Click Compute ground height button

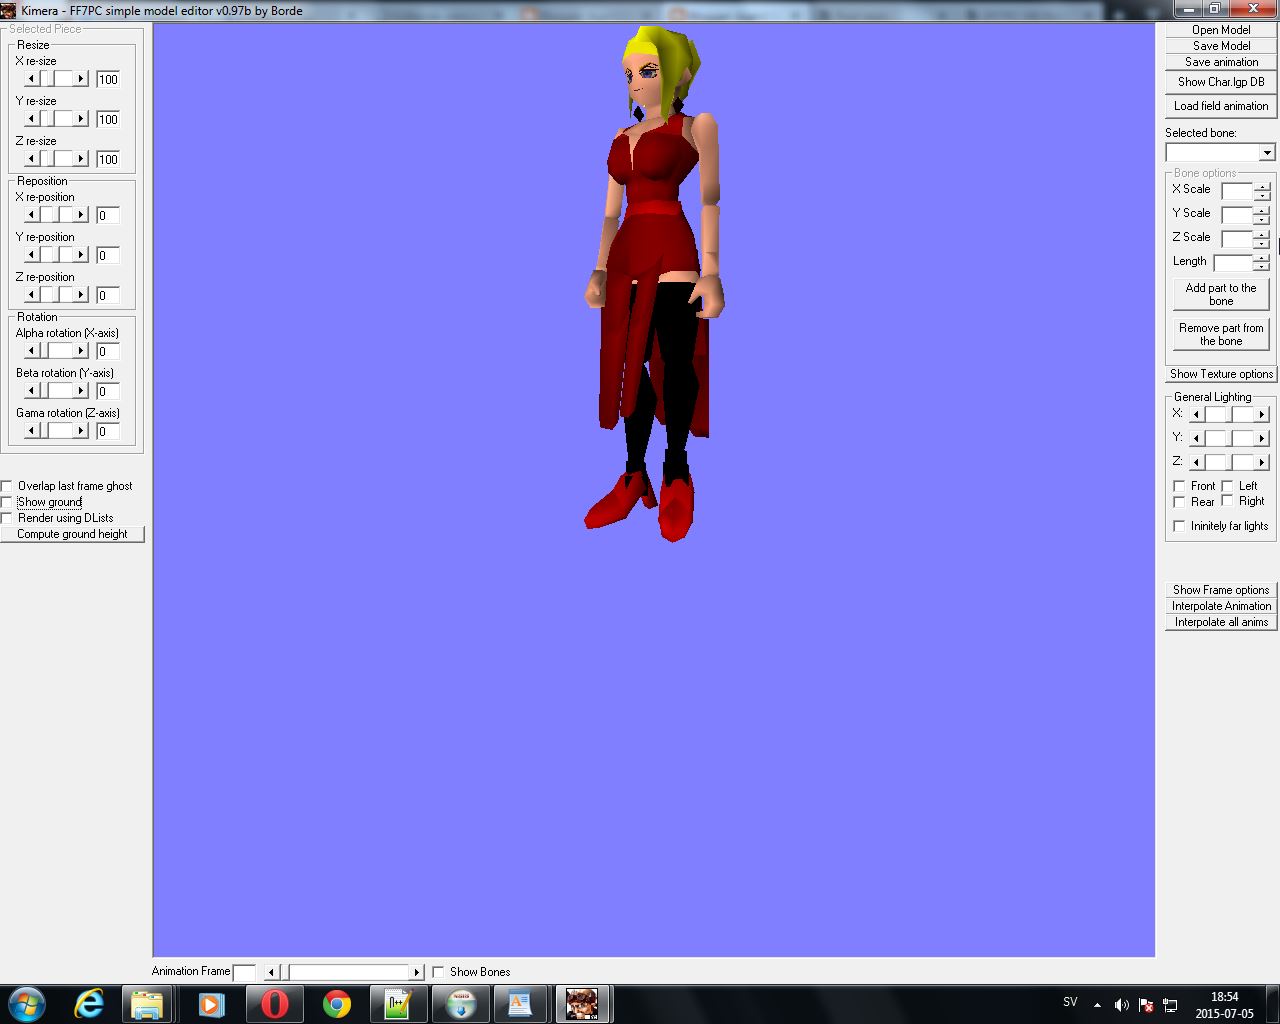point(72,534)
